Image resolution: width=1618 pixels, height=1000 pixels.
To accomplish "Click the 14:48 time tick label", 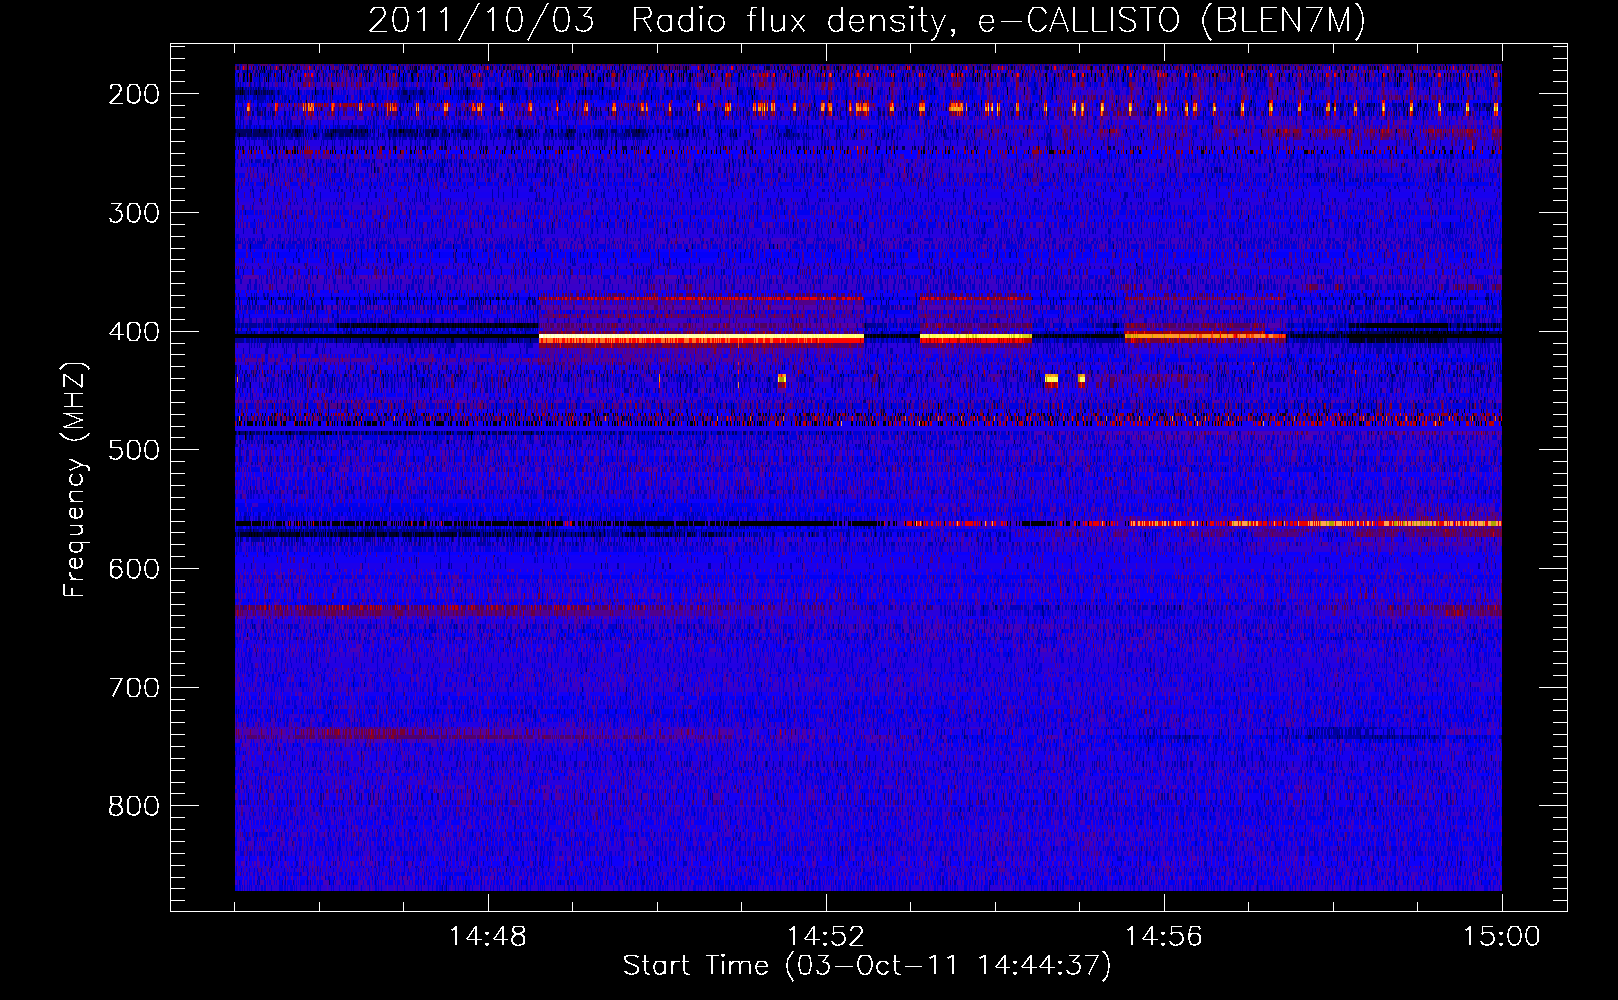I will tap(488, 937).
